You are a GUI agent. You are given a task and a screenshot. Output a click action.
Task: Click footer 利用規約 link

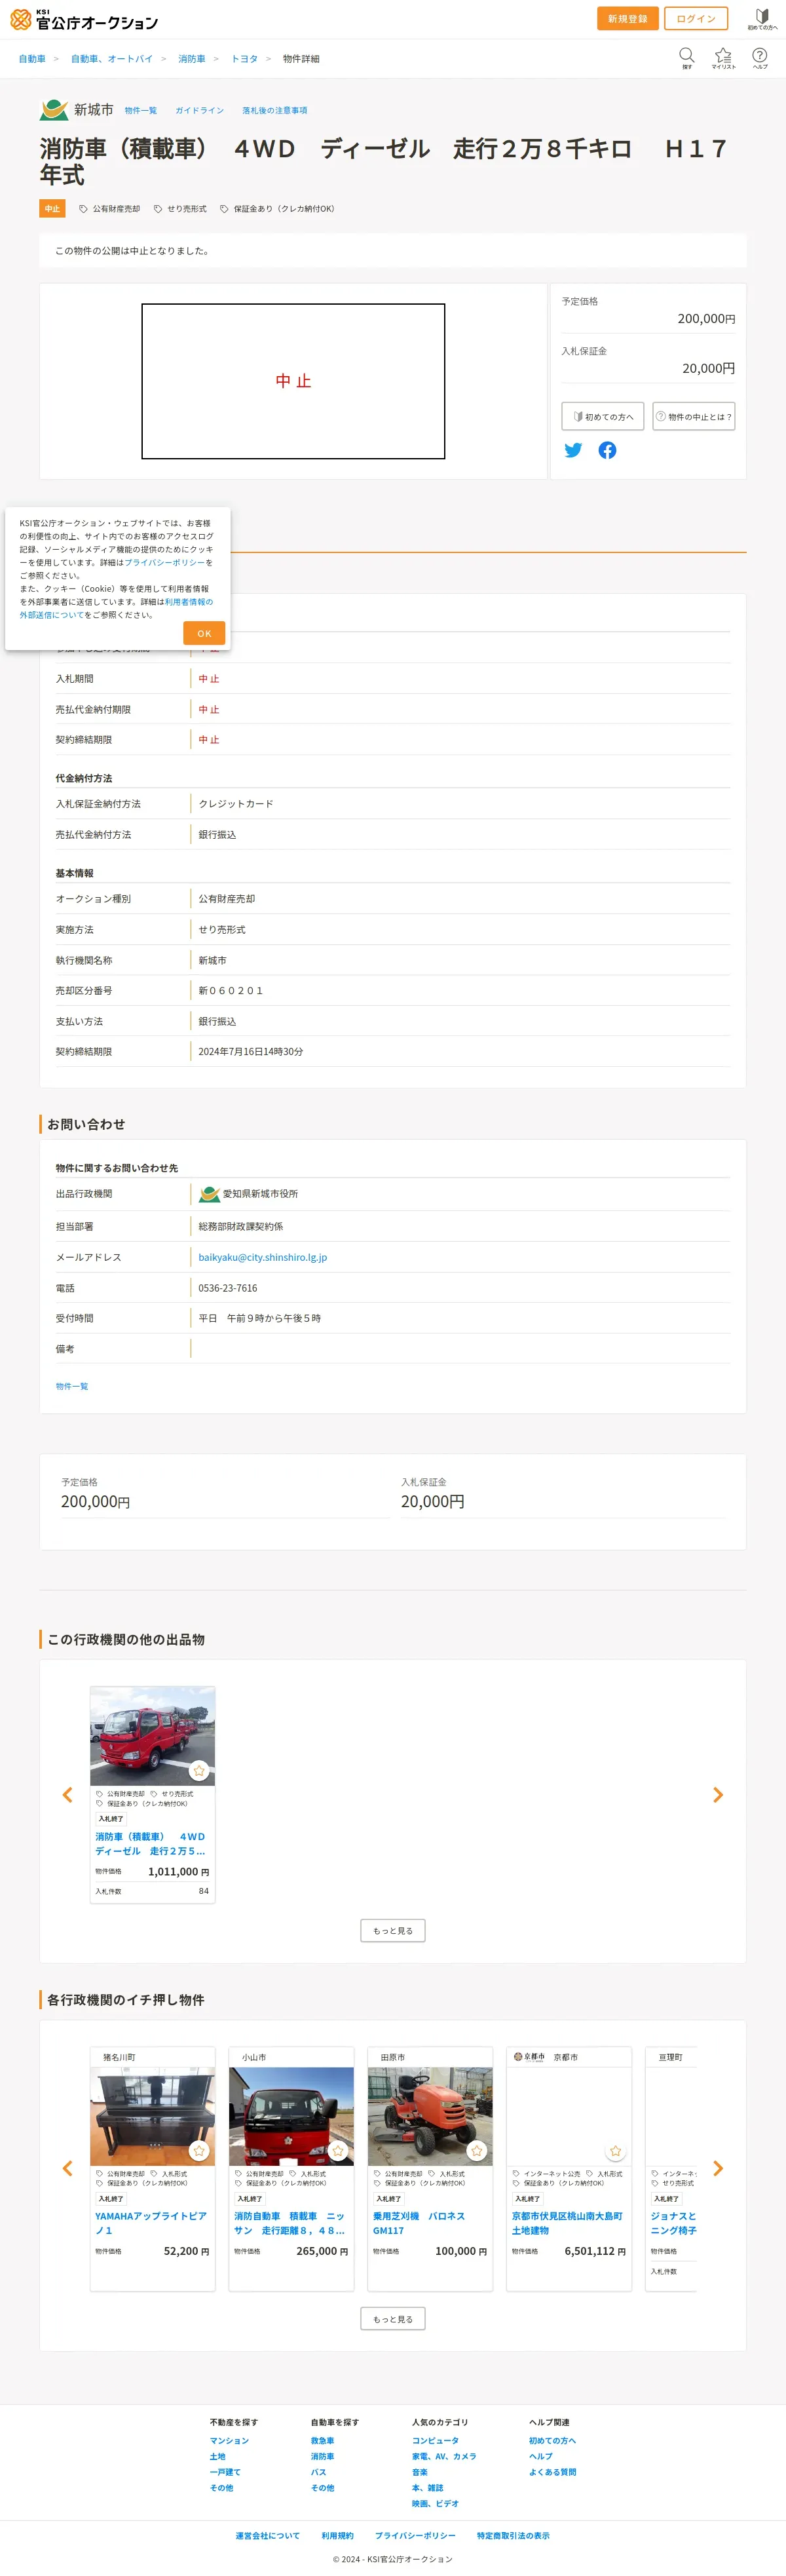tap(337, 2535)
